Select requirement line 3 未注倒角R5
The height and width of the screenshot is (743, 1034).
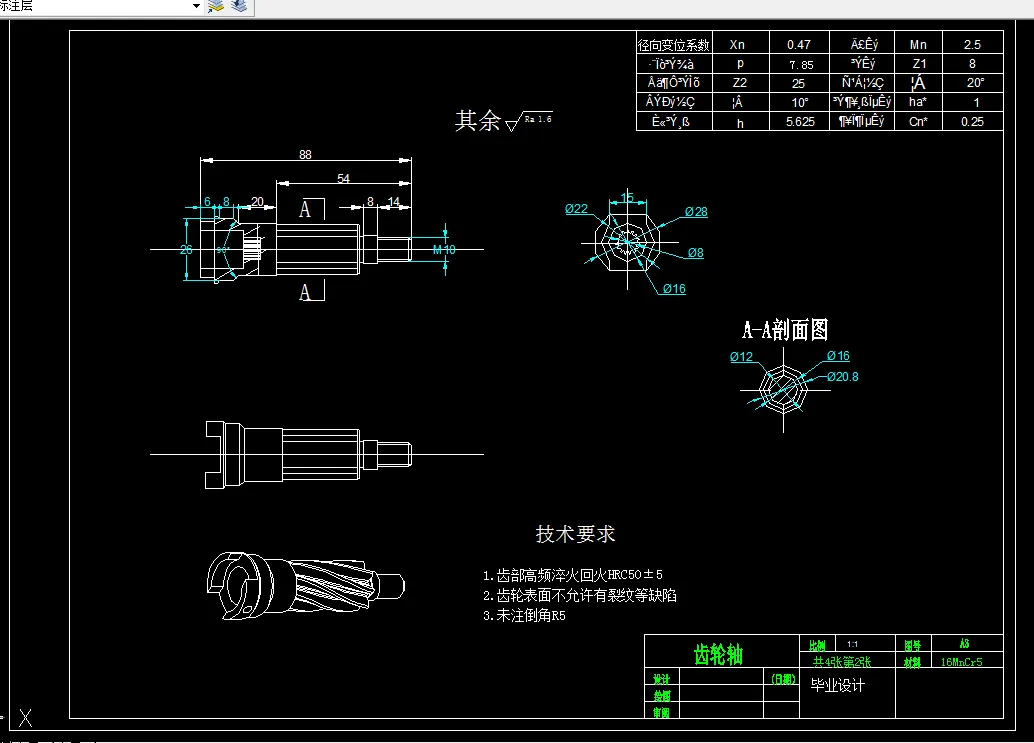tap(524, 616)
